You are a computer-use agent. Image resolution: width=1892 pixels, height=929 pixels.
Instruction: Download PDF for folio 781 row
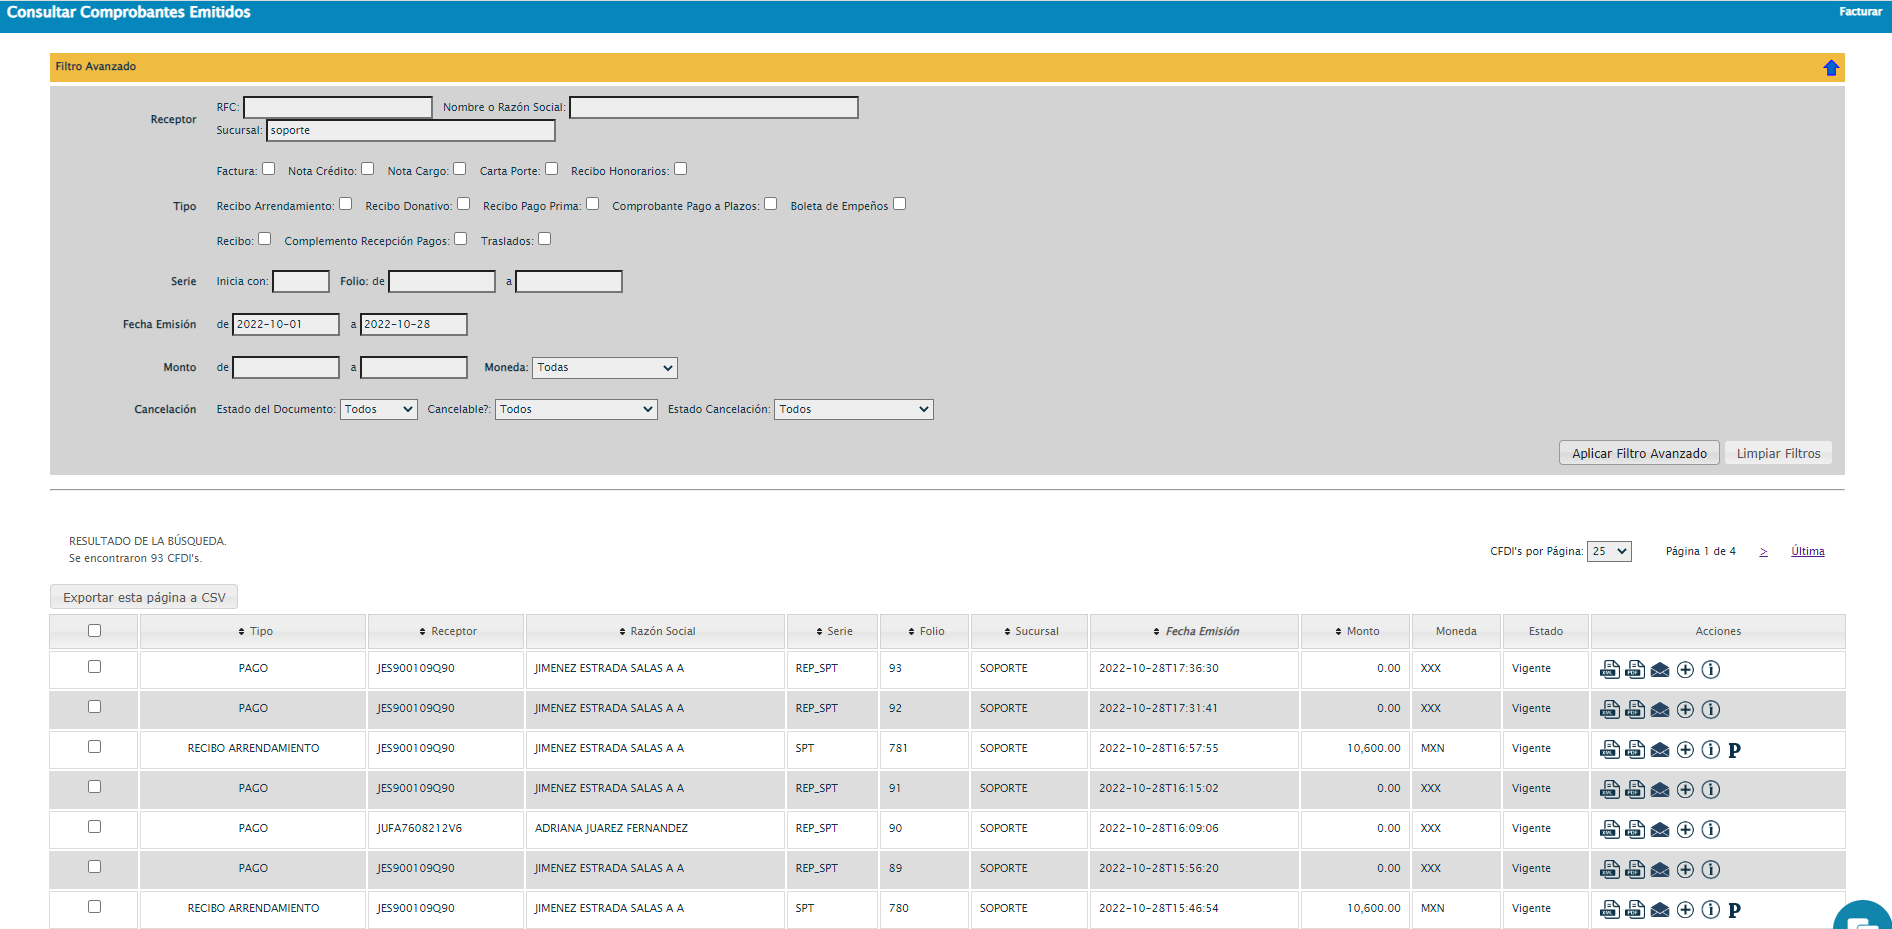[x=1635, y=749]
